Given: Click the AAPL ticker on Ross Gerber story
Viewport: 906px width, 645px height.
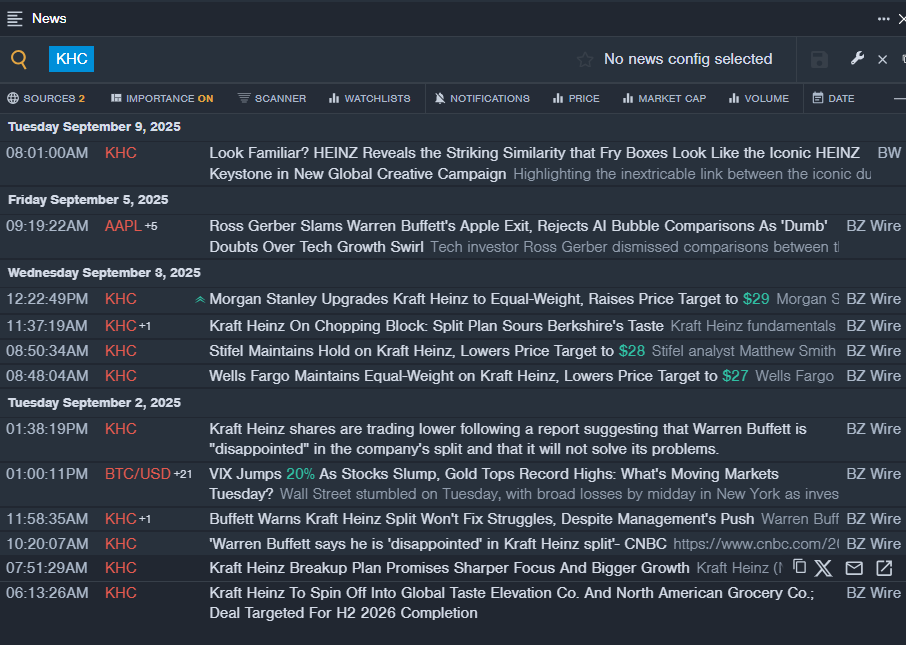Looking at the screenshot, I should coord(124,226).
